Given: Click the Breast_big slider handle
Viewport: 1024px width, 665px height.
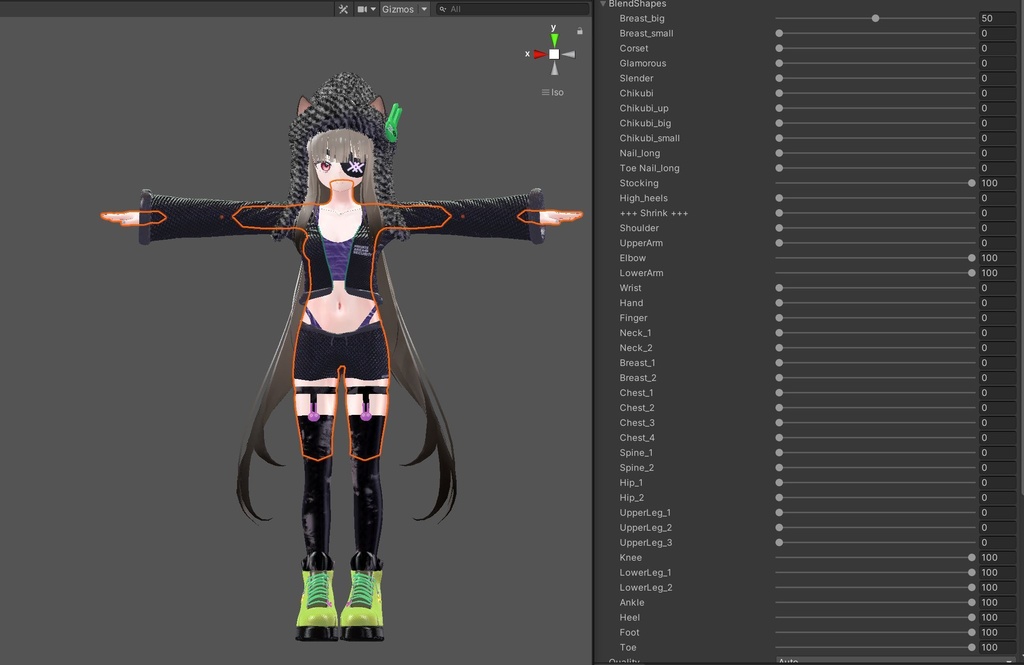Looking at the screenshot, I should [875, 18].
